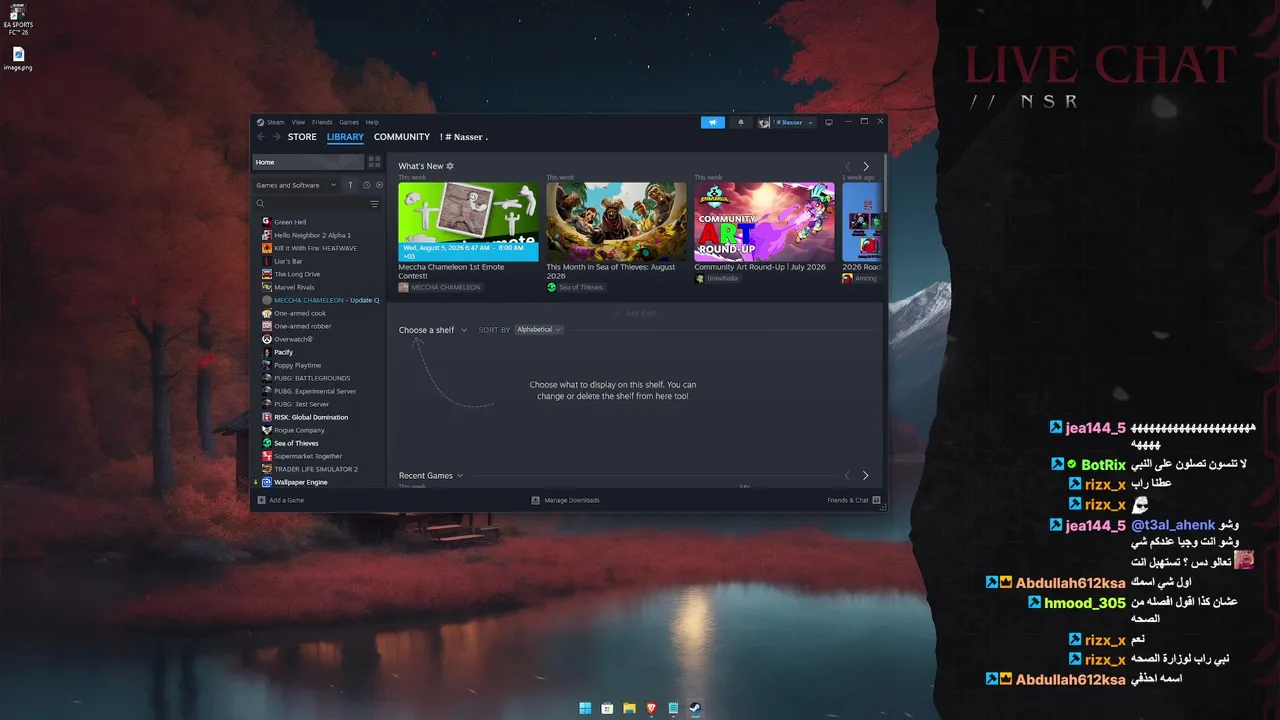Open Meccha Chameleon Emote Contest thumbnail
The image size is (1280, 720).
coord(468,222)
